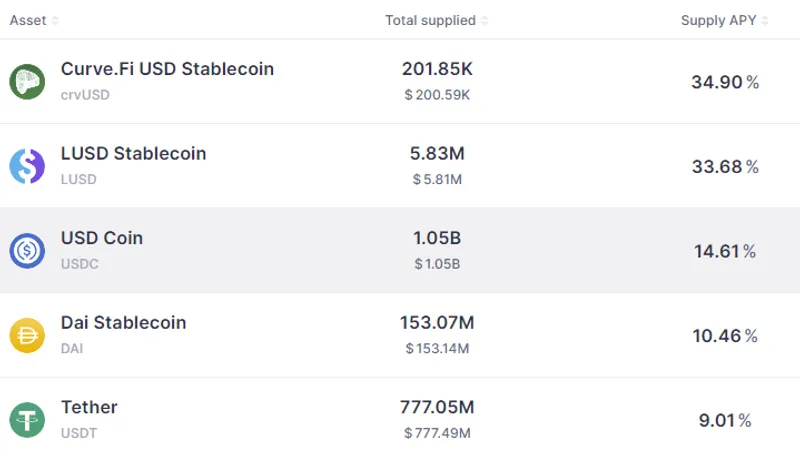This screenshot has height=454, width=800.
Task: Click the Tether USDT icon
Action: point(27,420)
